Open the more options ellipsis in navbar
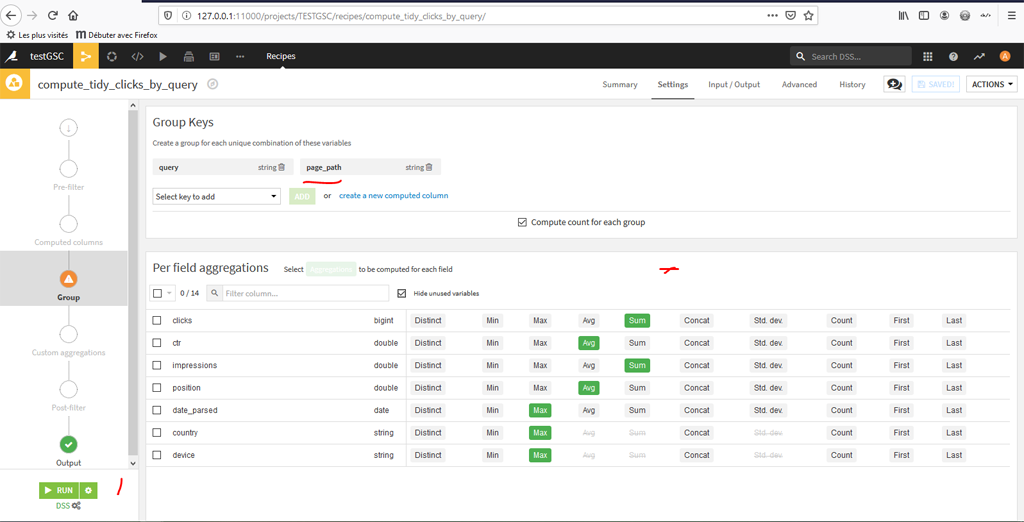 coord(240,57)
